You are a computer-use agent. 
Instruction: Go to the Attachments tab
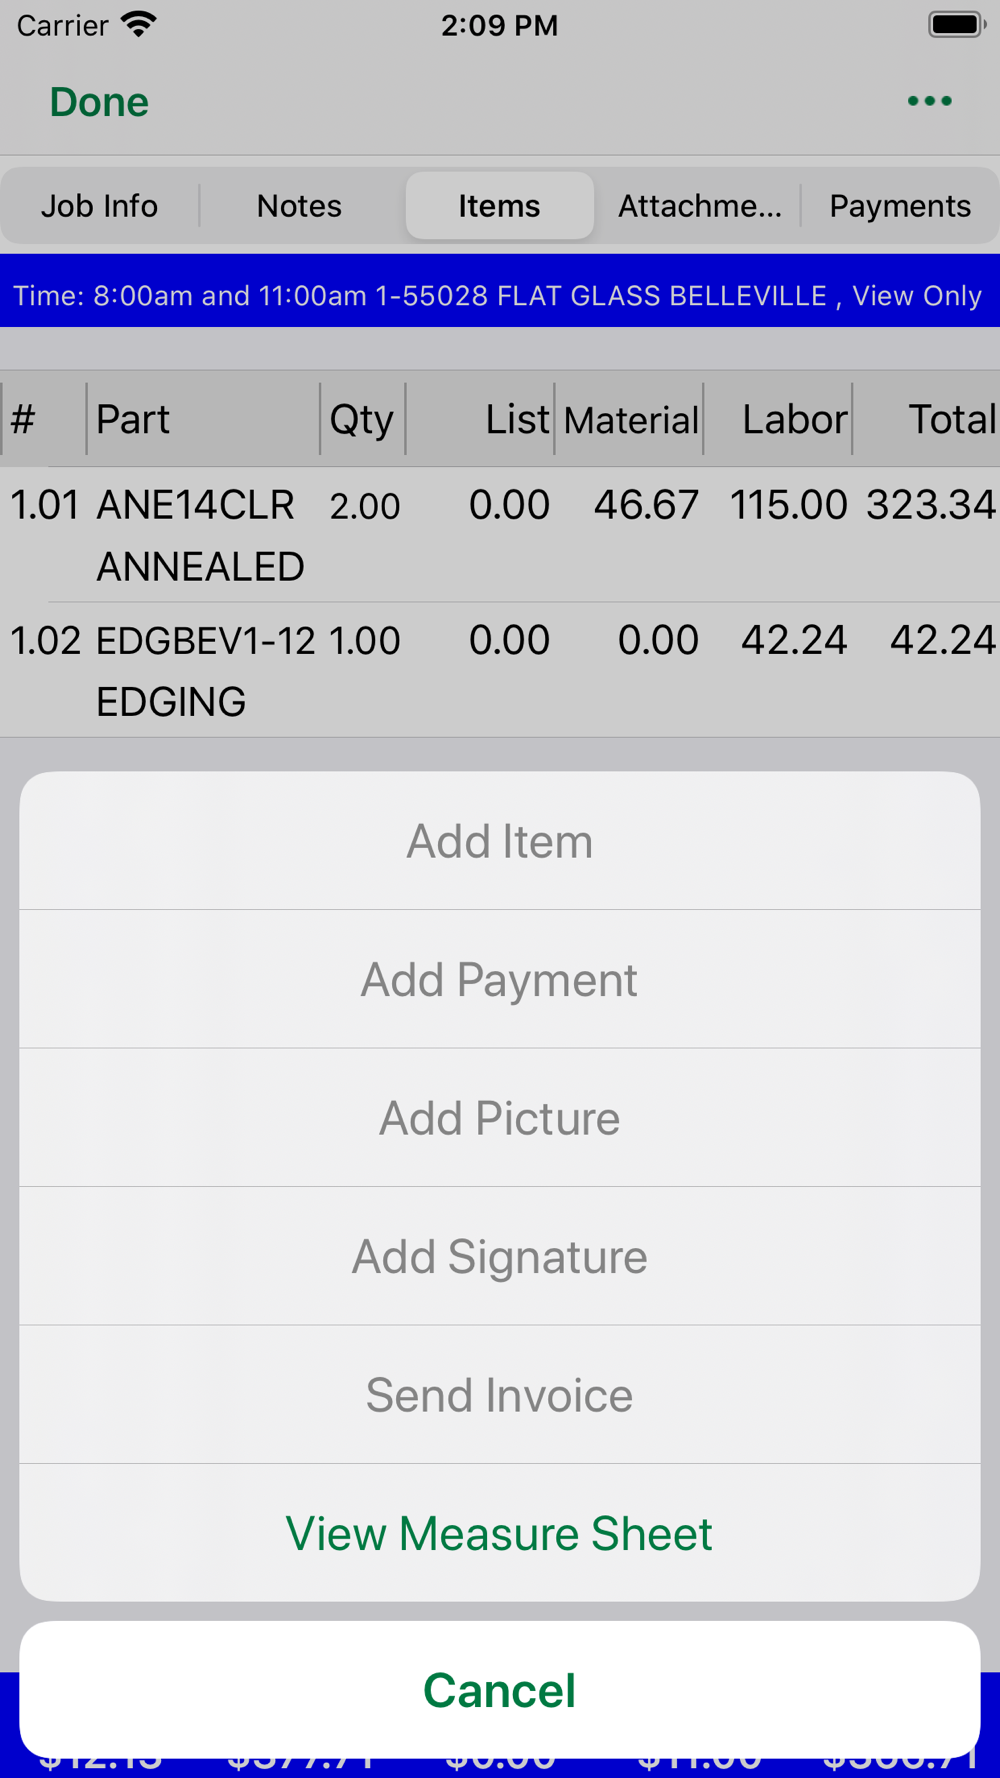[699, 206]
